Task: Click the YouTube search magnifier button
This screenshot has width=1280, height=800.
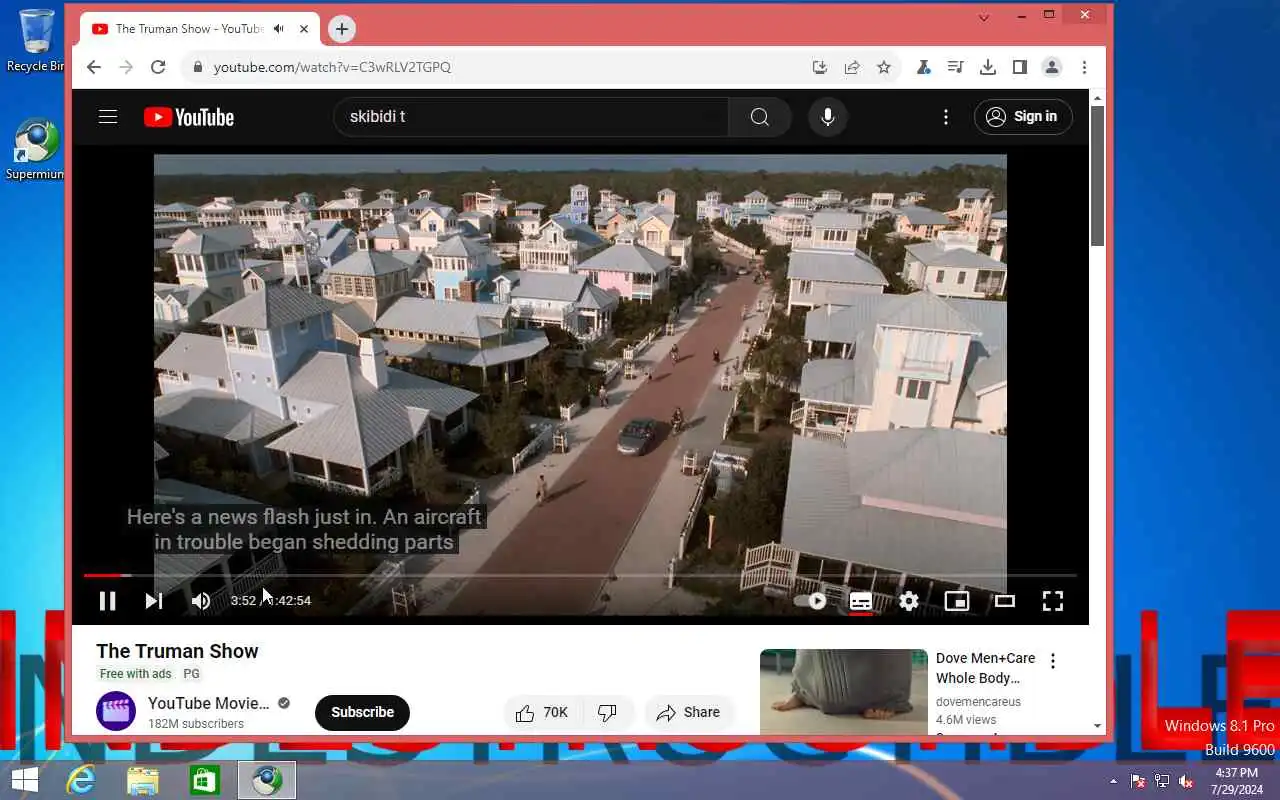Action: [760, 117]
